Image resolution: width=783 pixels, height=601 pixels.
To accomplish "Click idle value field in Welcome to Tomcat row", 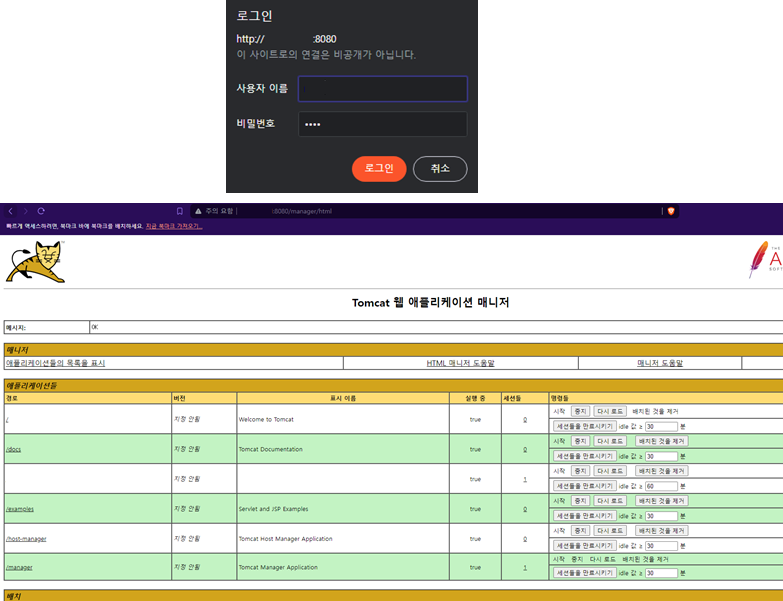I will pos(661,427).
